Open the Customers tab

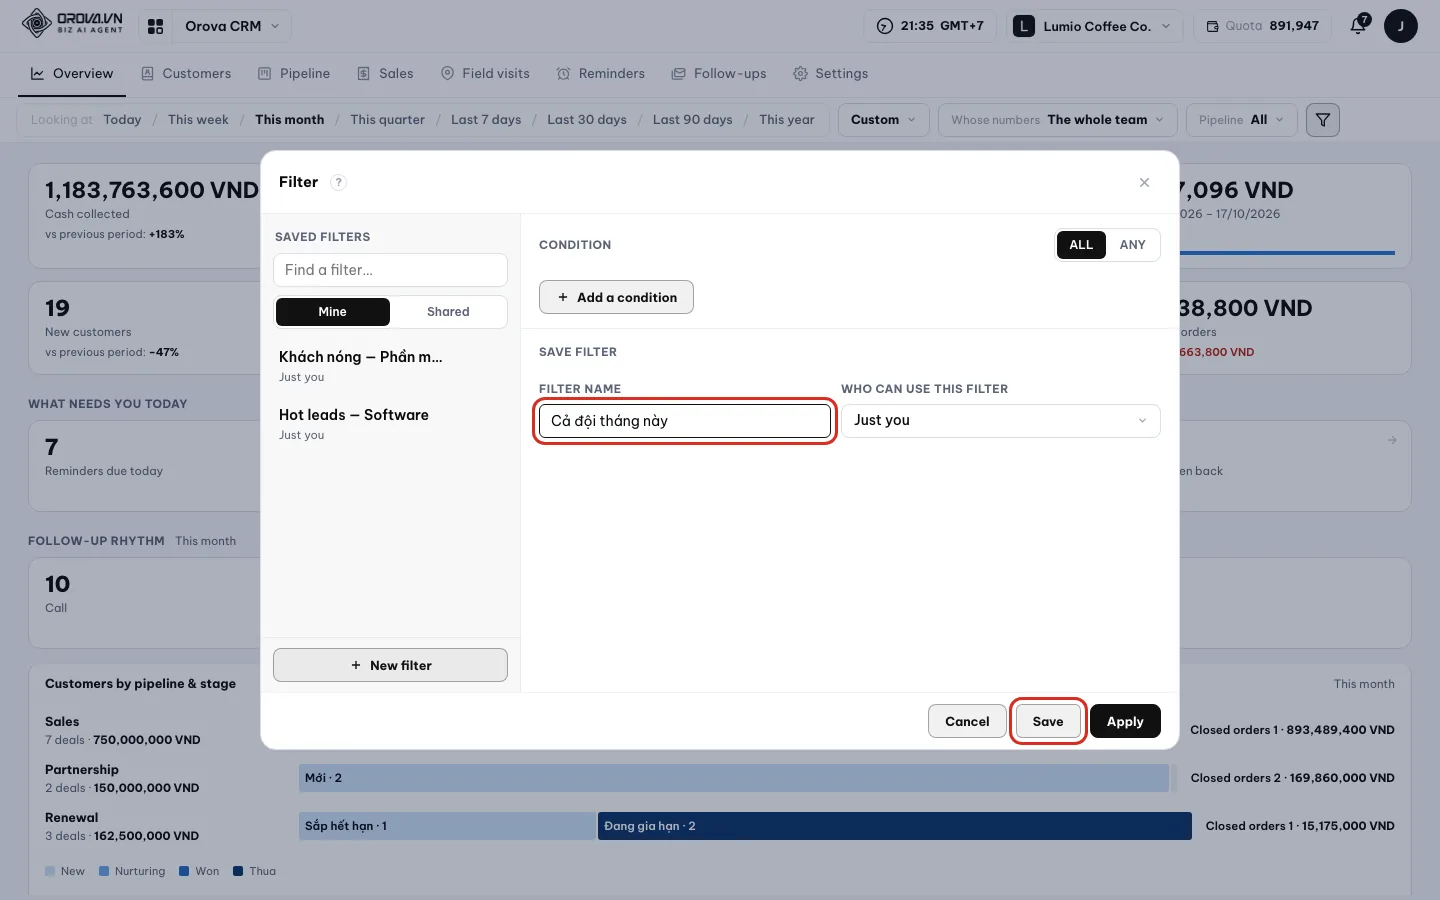(x=186, y=74)
